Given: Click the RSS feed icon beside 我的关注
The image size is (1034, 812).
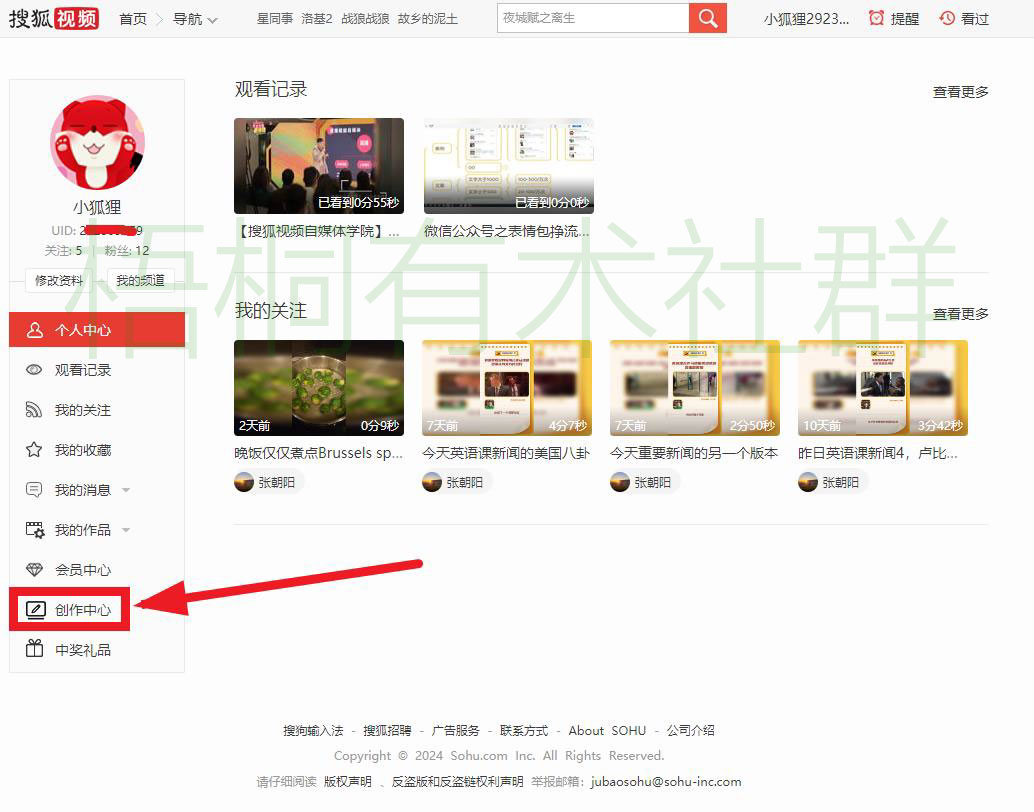Looking at the screenshot, I should click(x=34, y=410).
